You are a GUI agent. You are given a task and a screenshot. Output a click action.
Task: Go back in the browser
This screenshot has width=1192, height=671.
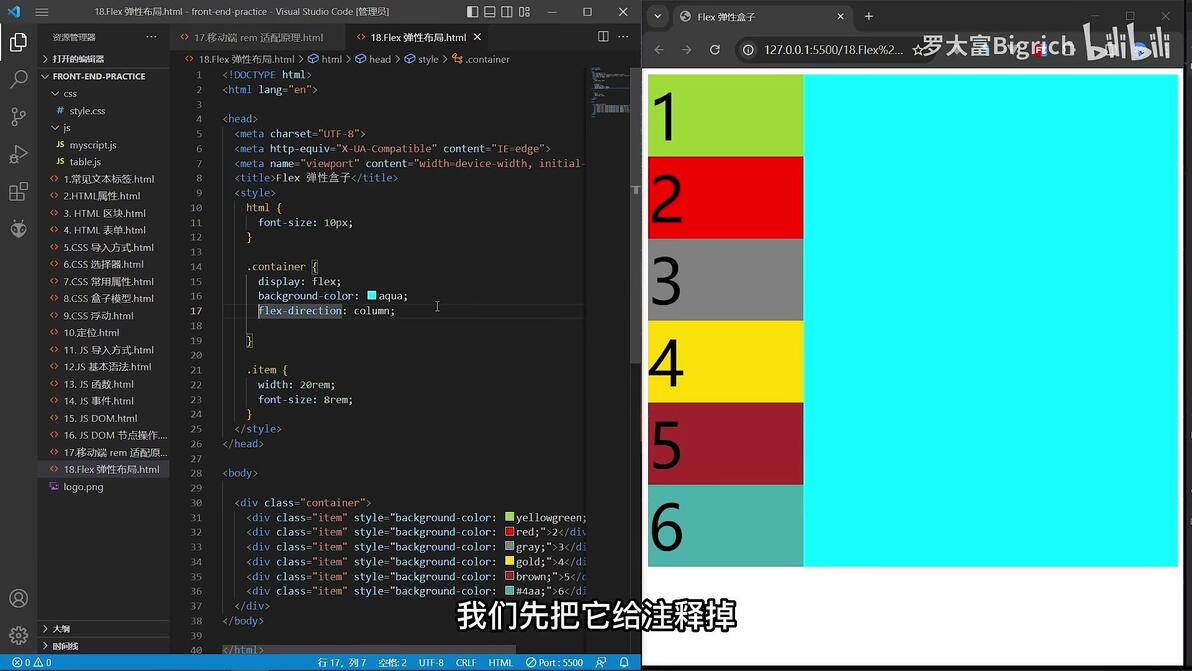[x=659, y=49]
